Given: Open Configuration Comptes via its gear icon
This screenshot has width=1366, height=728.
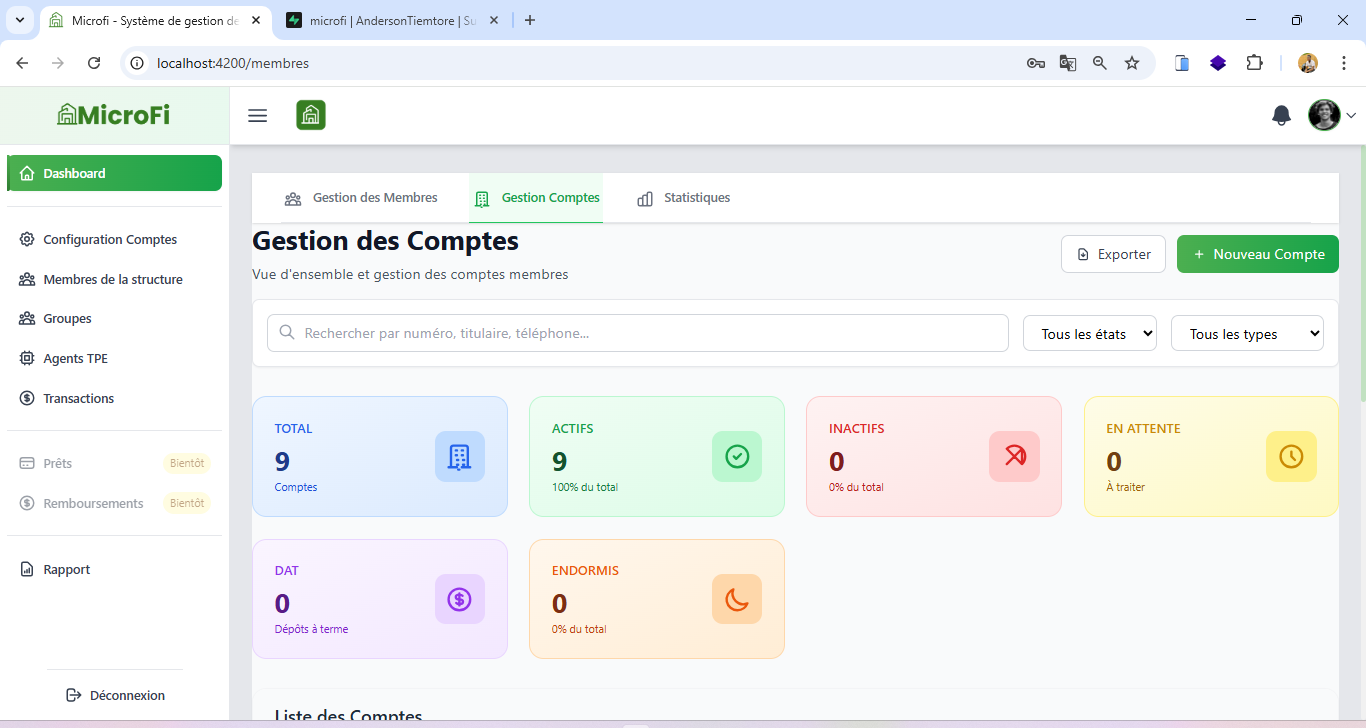Looking at the screenshot, I should [x=27, y=239].
